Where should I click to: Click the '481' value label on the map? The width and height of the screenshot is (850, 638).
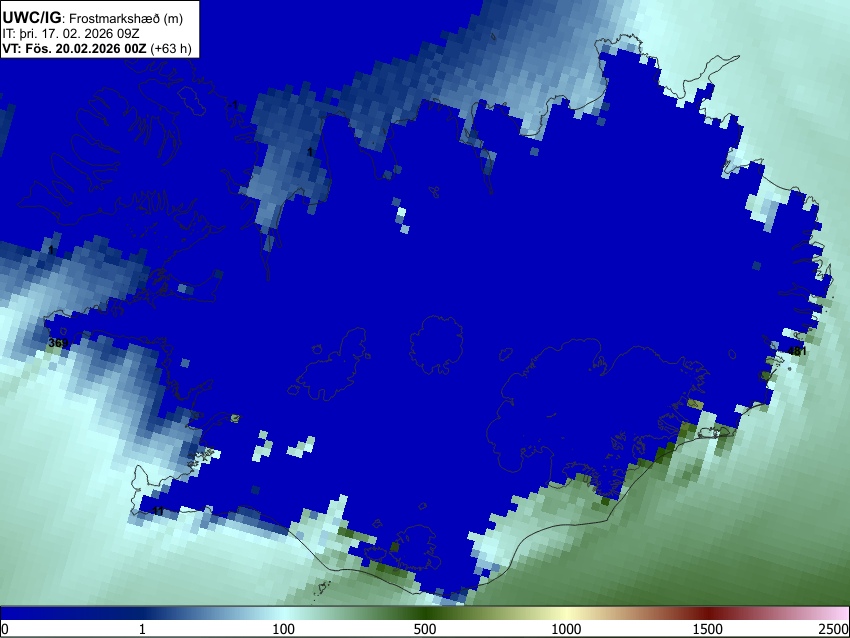point(797,351)
